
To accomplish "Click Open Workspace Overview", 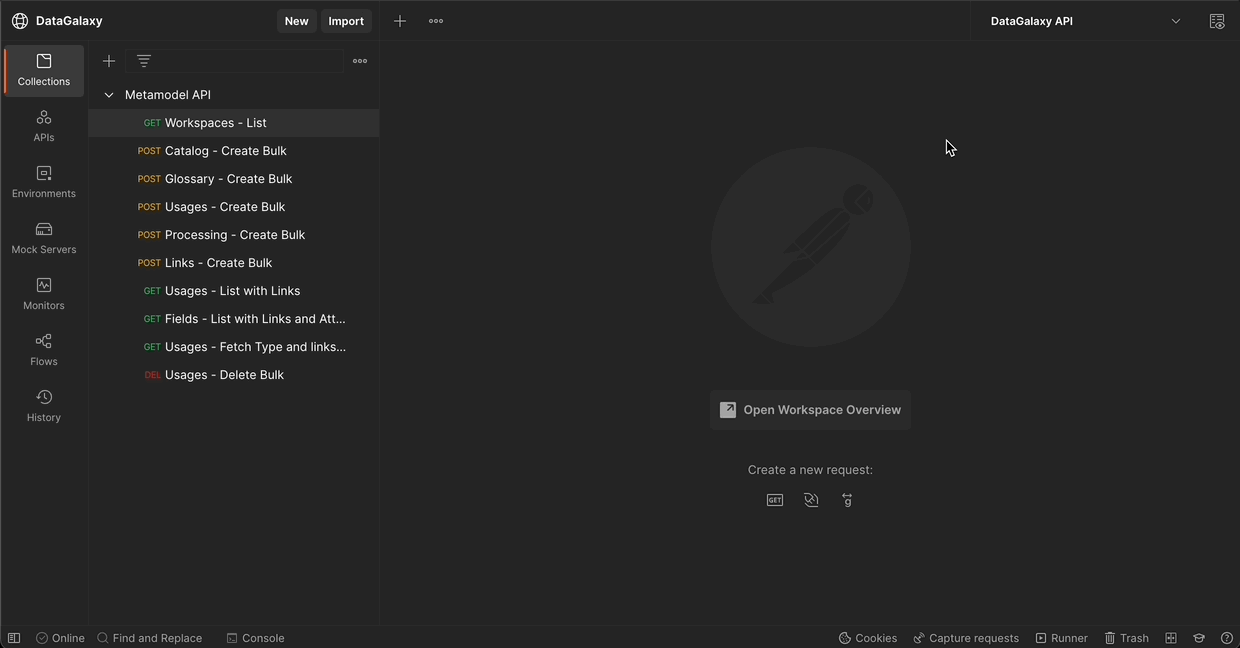I will 810,409.
